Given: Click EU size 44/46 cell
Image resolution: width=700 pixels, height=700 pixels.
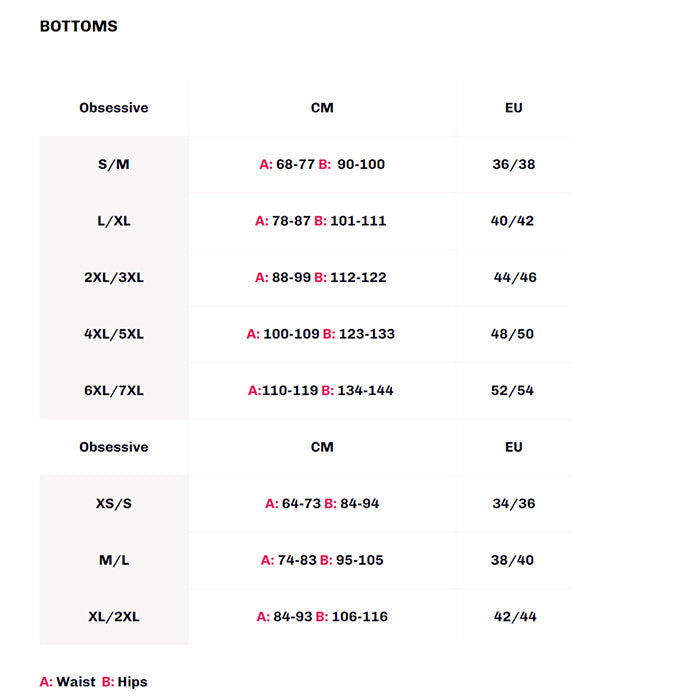Looking at the screenshot, I should tap(515, 277).
